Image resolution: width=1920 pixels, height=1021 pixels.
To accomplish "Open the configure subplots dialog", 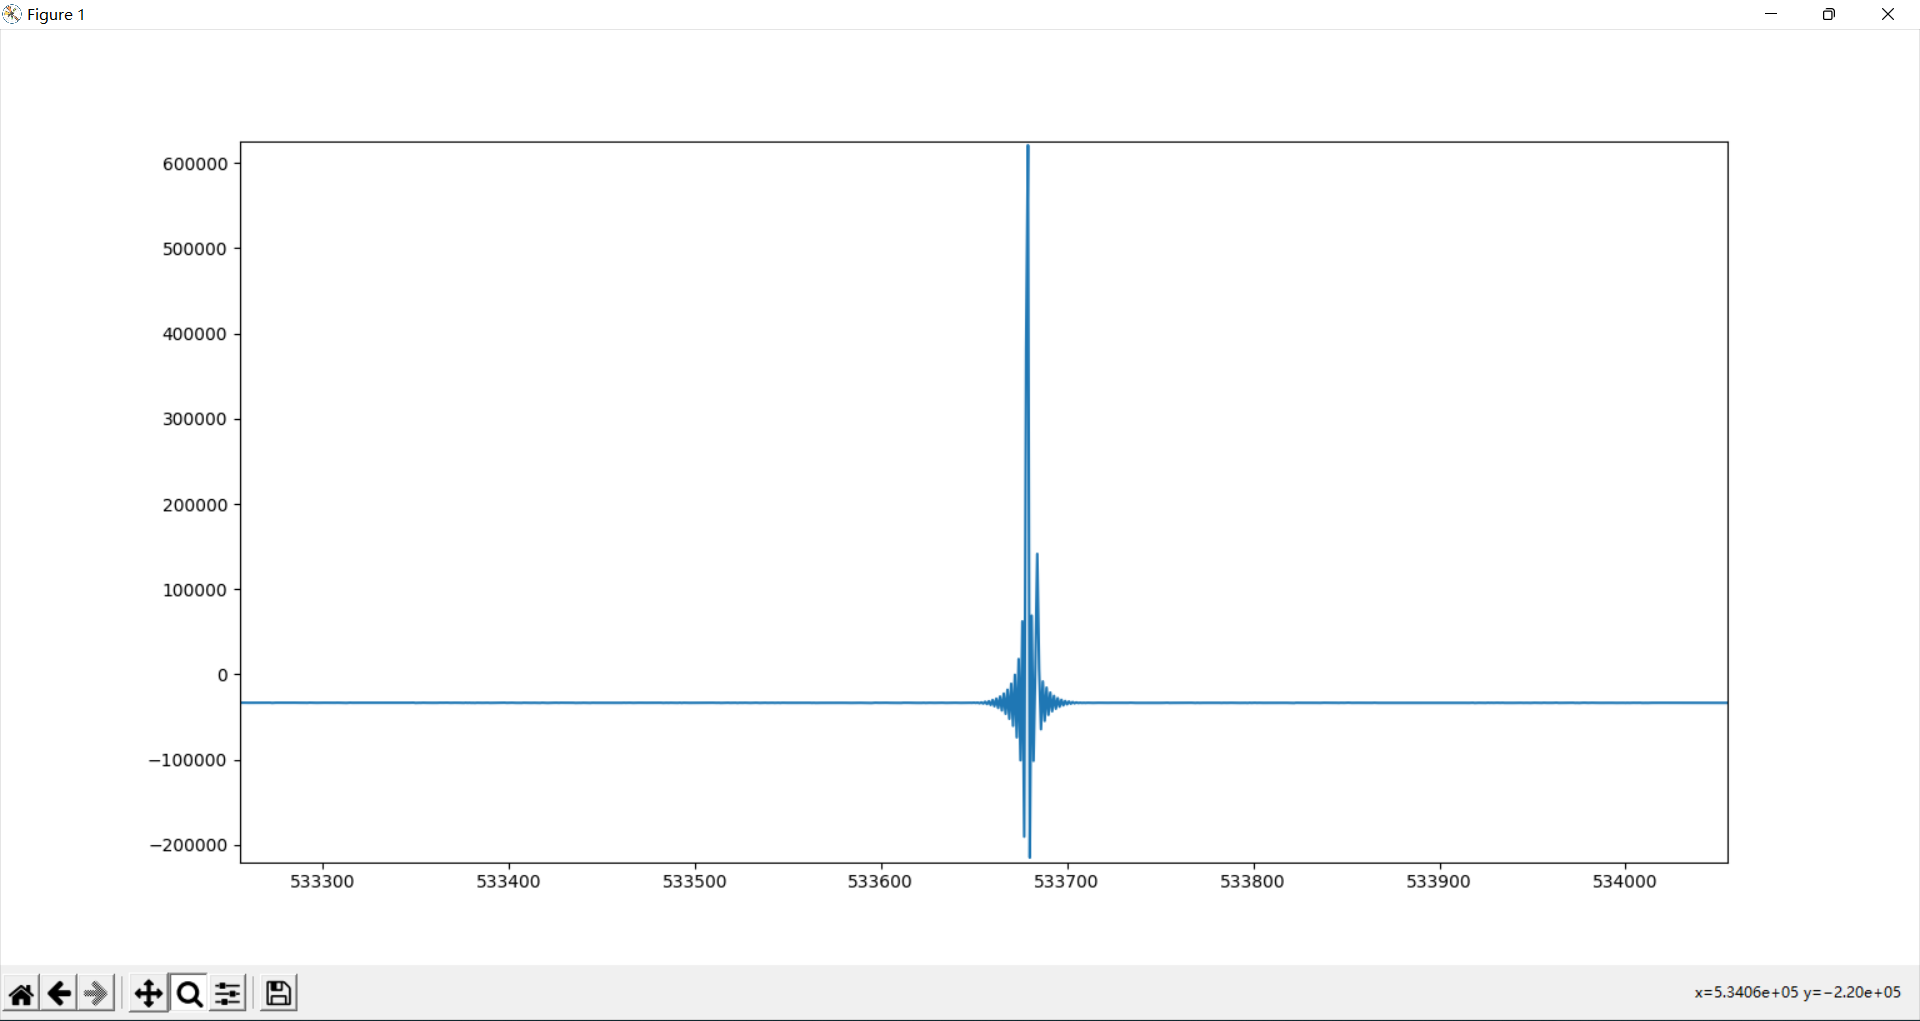I will pyautogui.click(x=228, y=993).
